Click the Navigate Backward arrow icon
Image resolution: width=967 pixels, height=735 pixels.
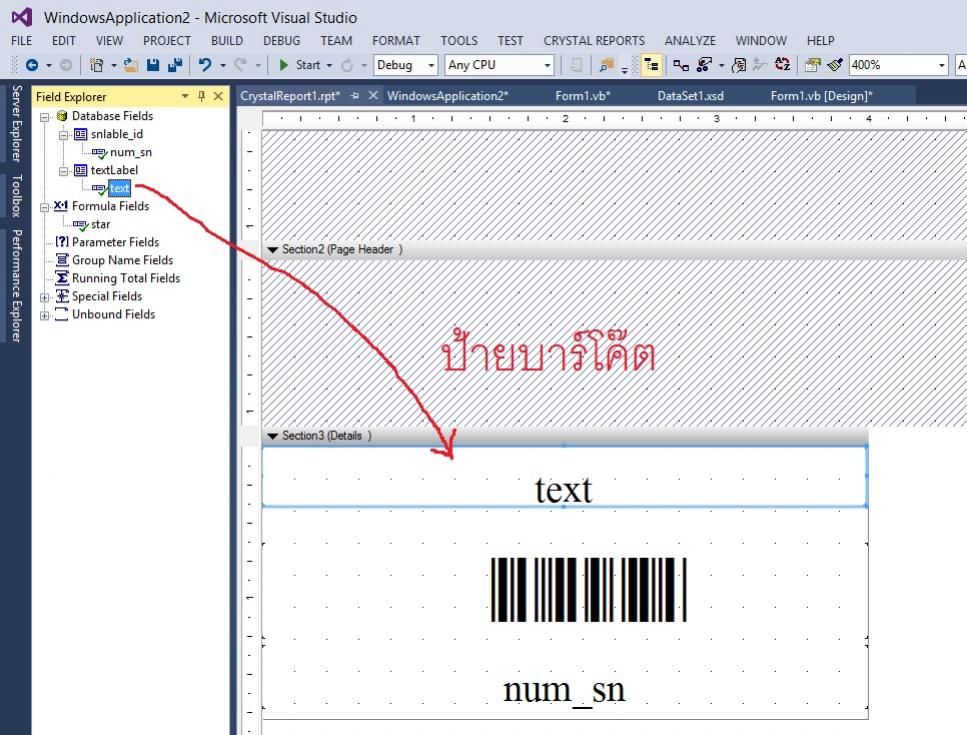click(32, 65)
